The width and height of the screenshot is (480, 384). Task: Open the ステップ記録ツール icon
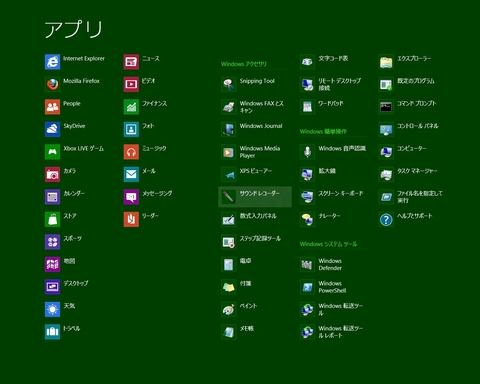229,242
